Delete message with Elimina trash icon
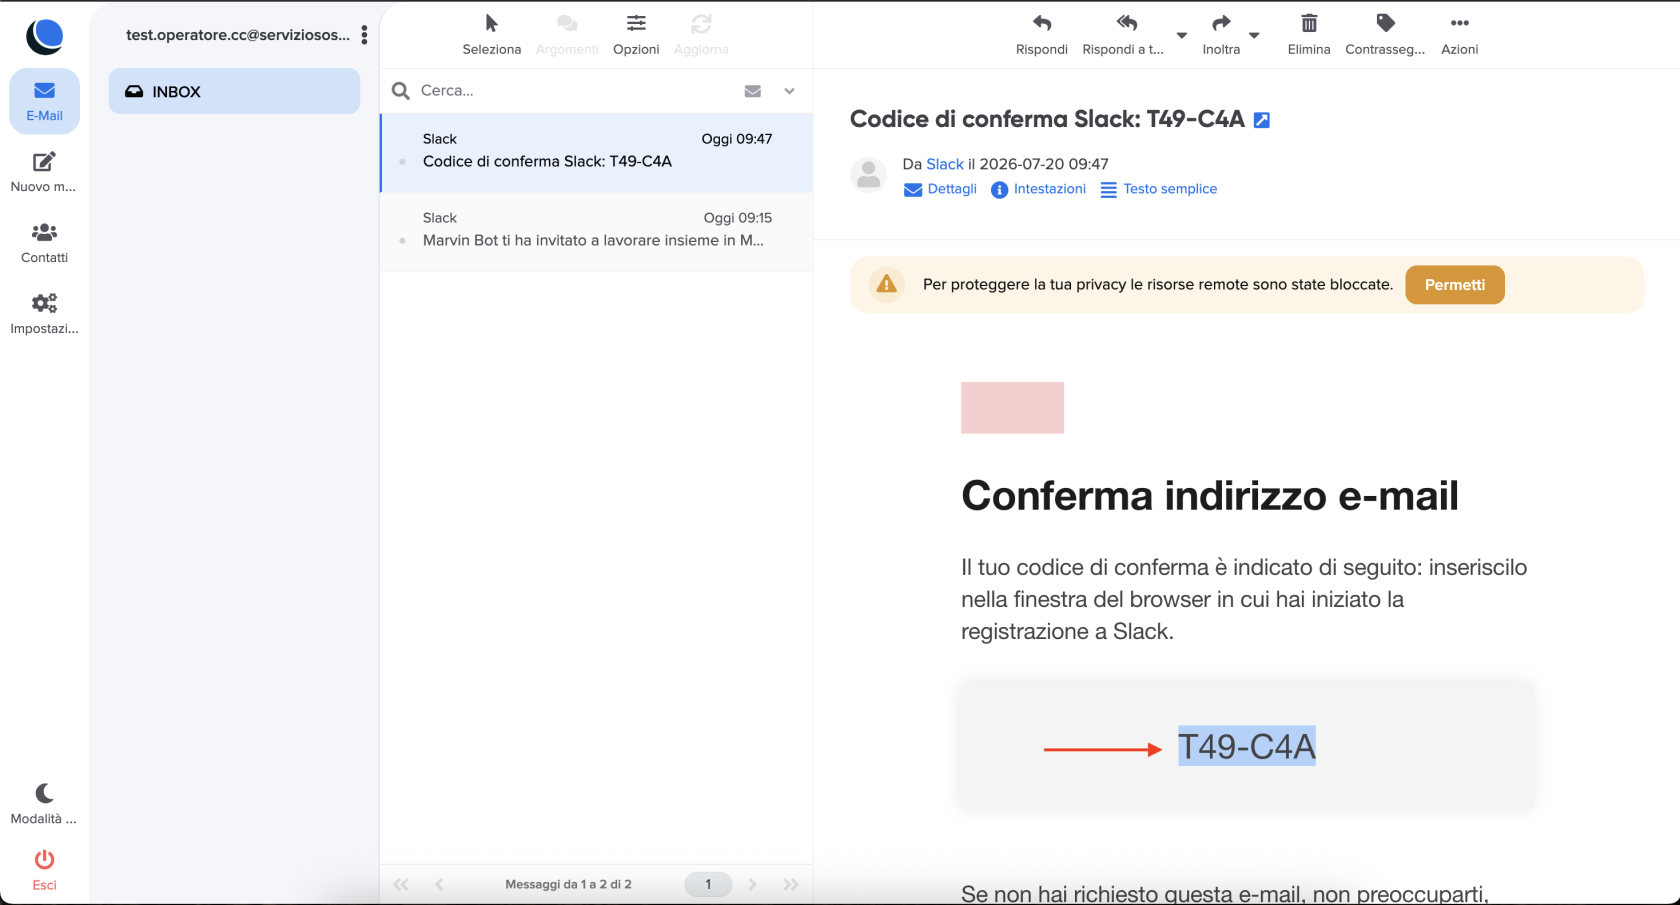 coord(1309,35)
